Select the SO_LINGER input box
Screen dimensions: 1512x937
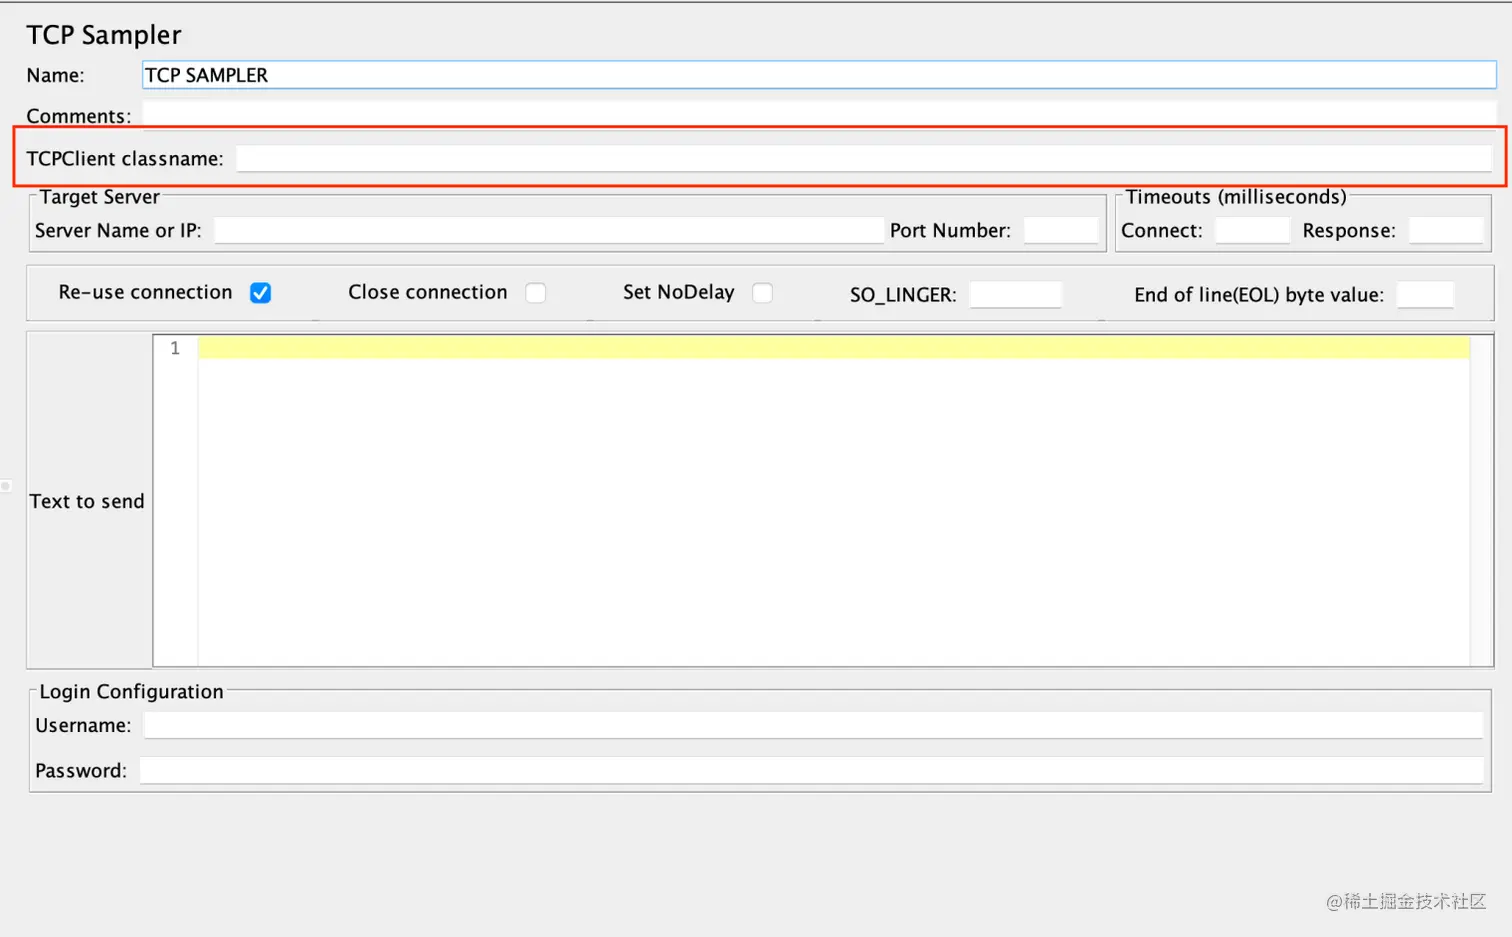[x=1014, y=294]
